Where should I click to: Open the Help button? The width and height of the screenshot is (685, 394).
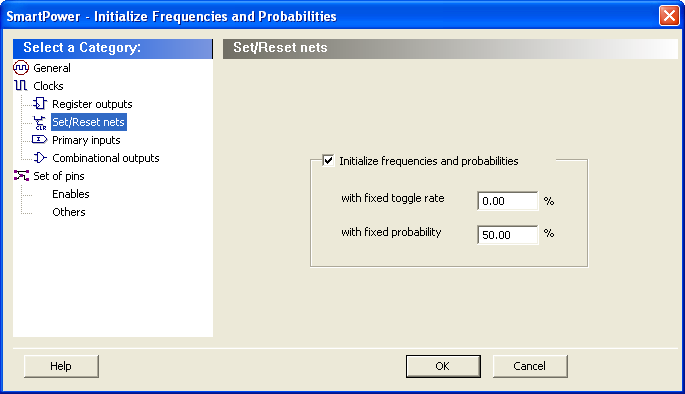(x=61, y=366)
